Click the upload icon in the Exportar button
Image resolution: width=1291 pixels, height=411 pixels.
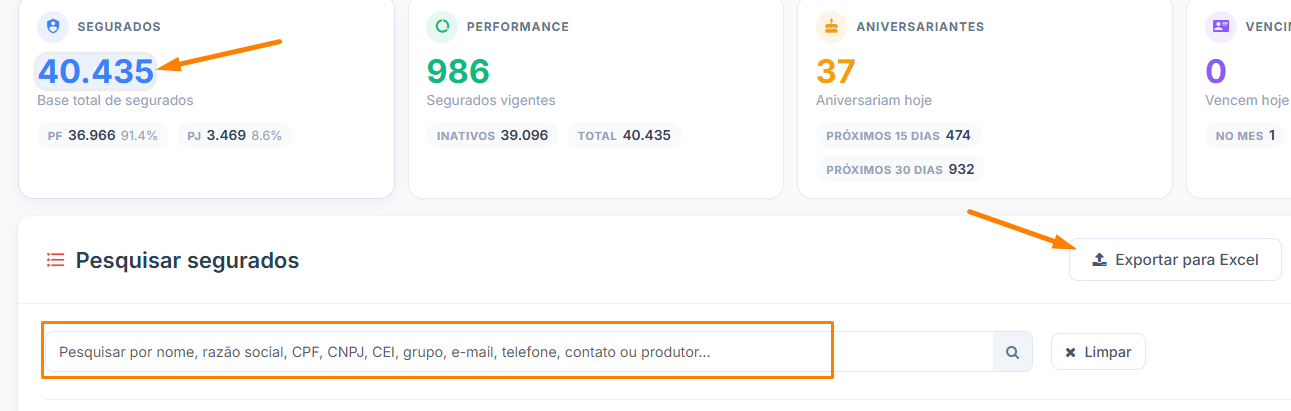point(1099,260)
